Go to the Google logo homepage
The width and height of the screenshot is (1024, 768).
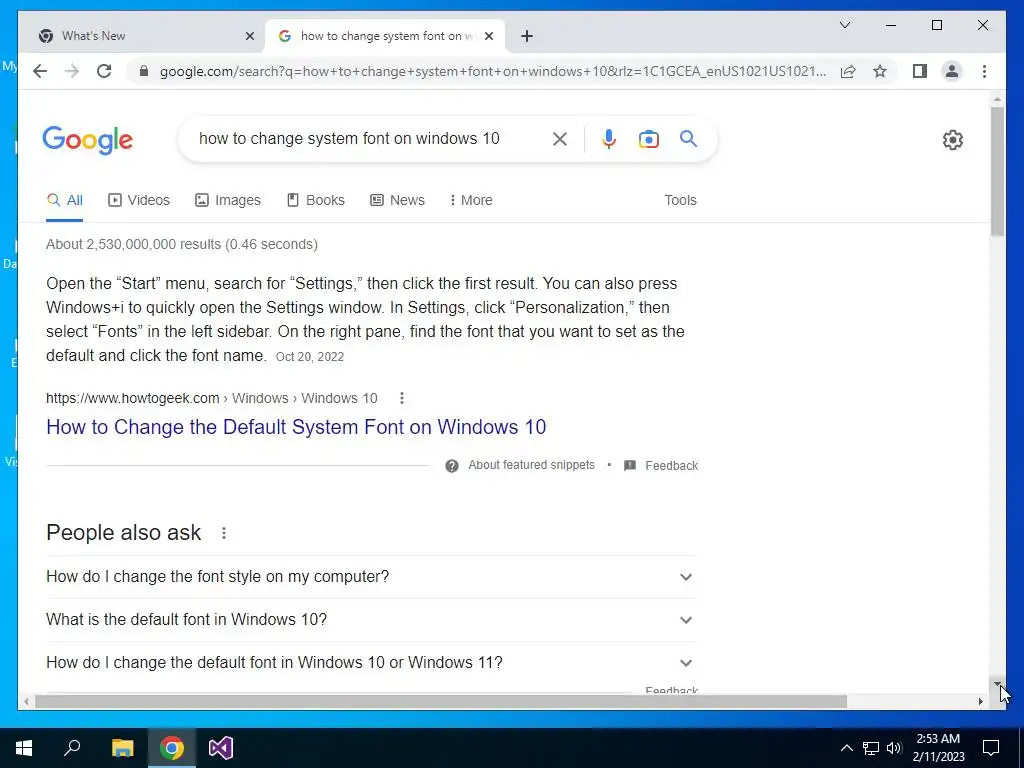coord(88,140)
